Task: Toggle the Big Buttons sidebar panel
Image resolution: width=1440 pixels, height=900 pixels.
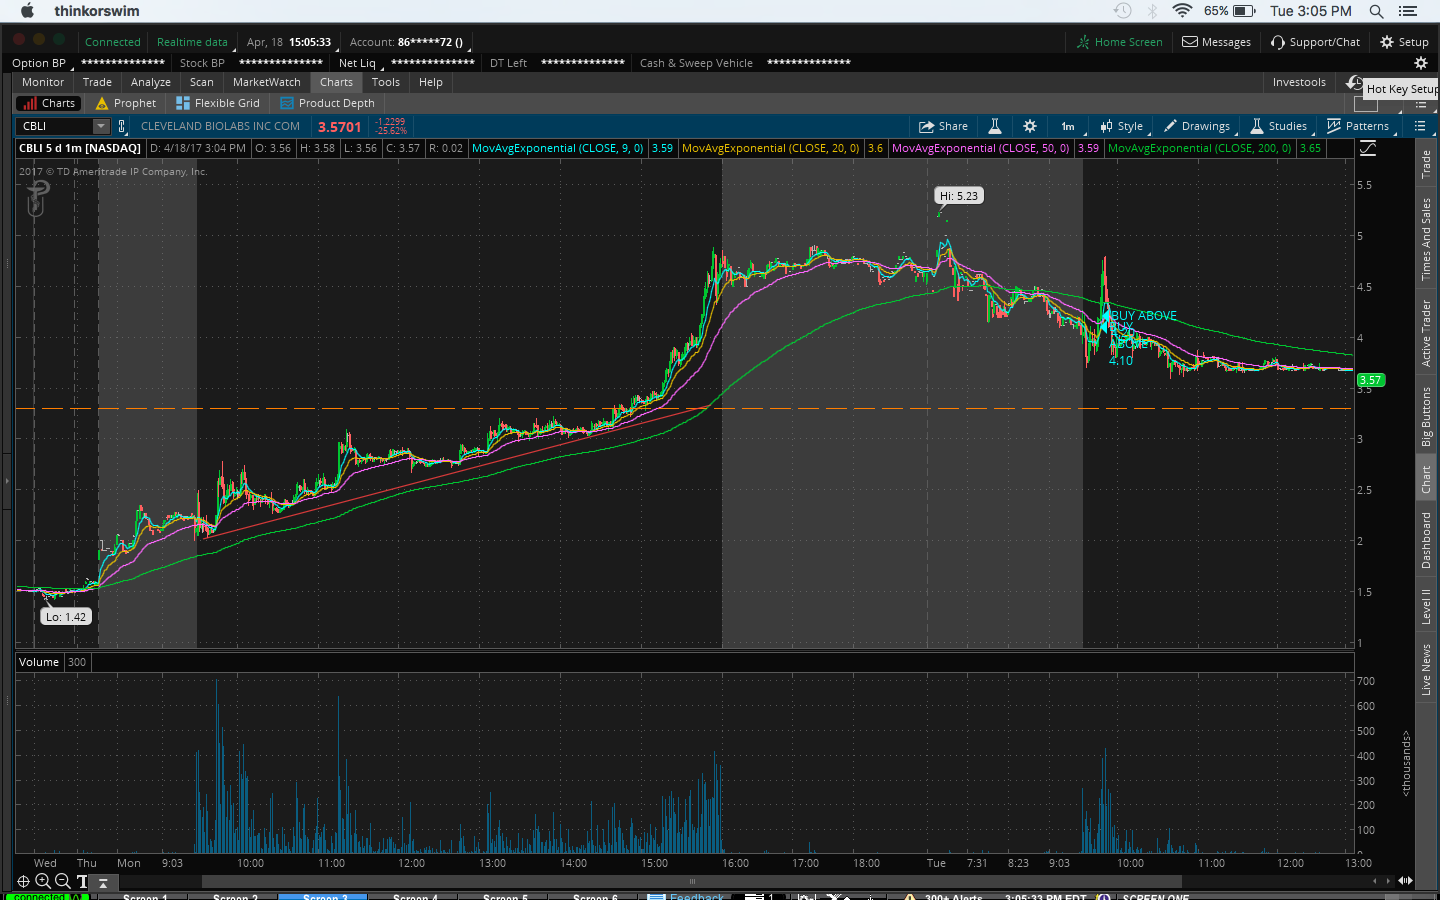Action: tap(1426, 416)
